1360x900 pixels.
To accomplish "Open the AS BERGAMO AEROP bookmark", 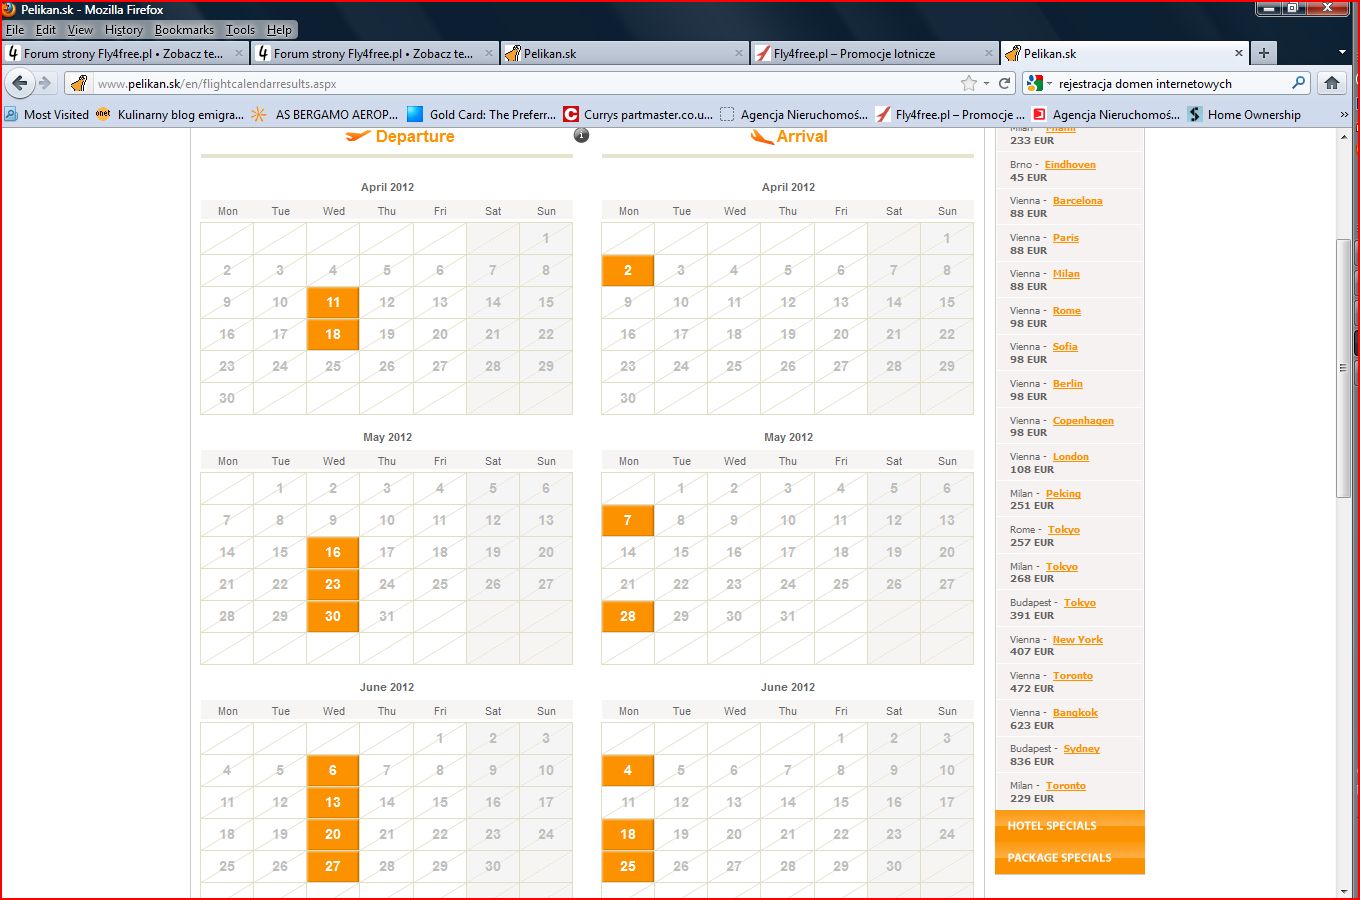I will pos(325,114).
